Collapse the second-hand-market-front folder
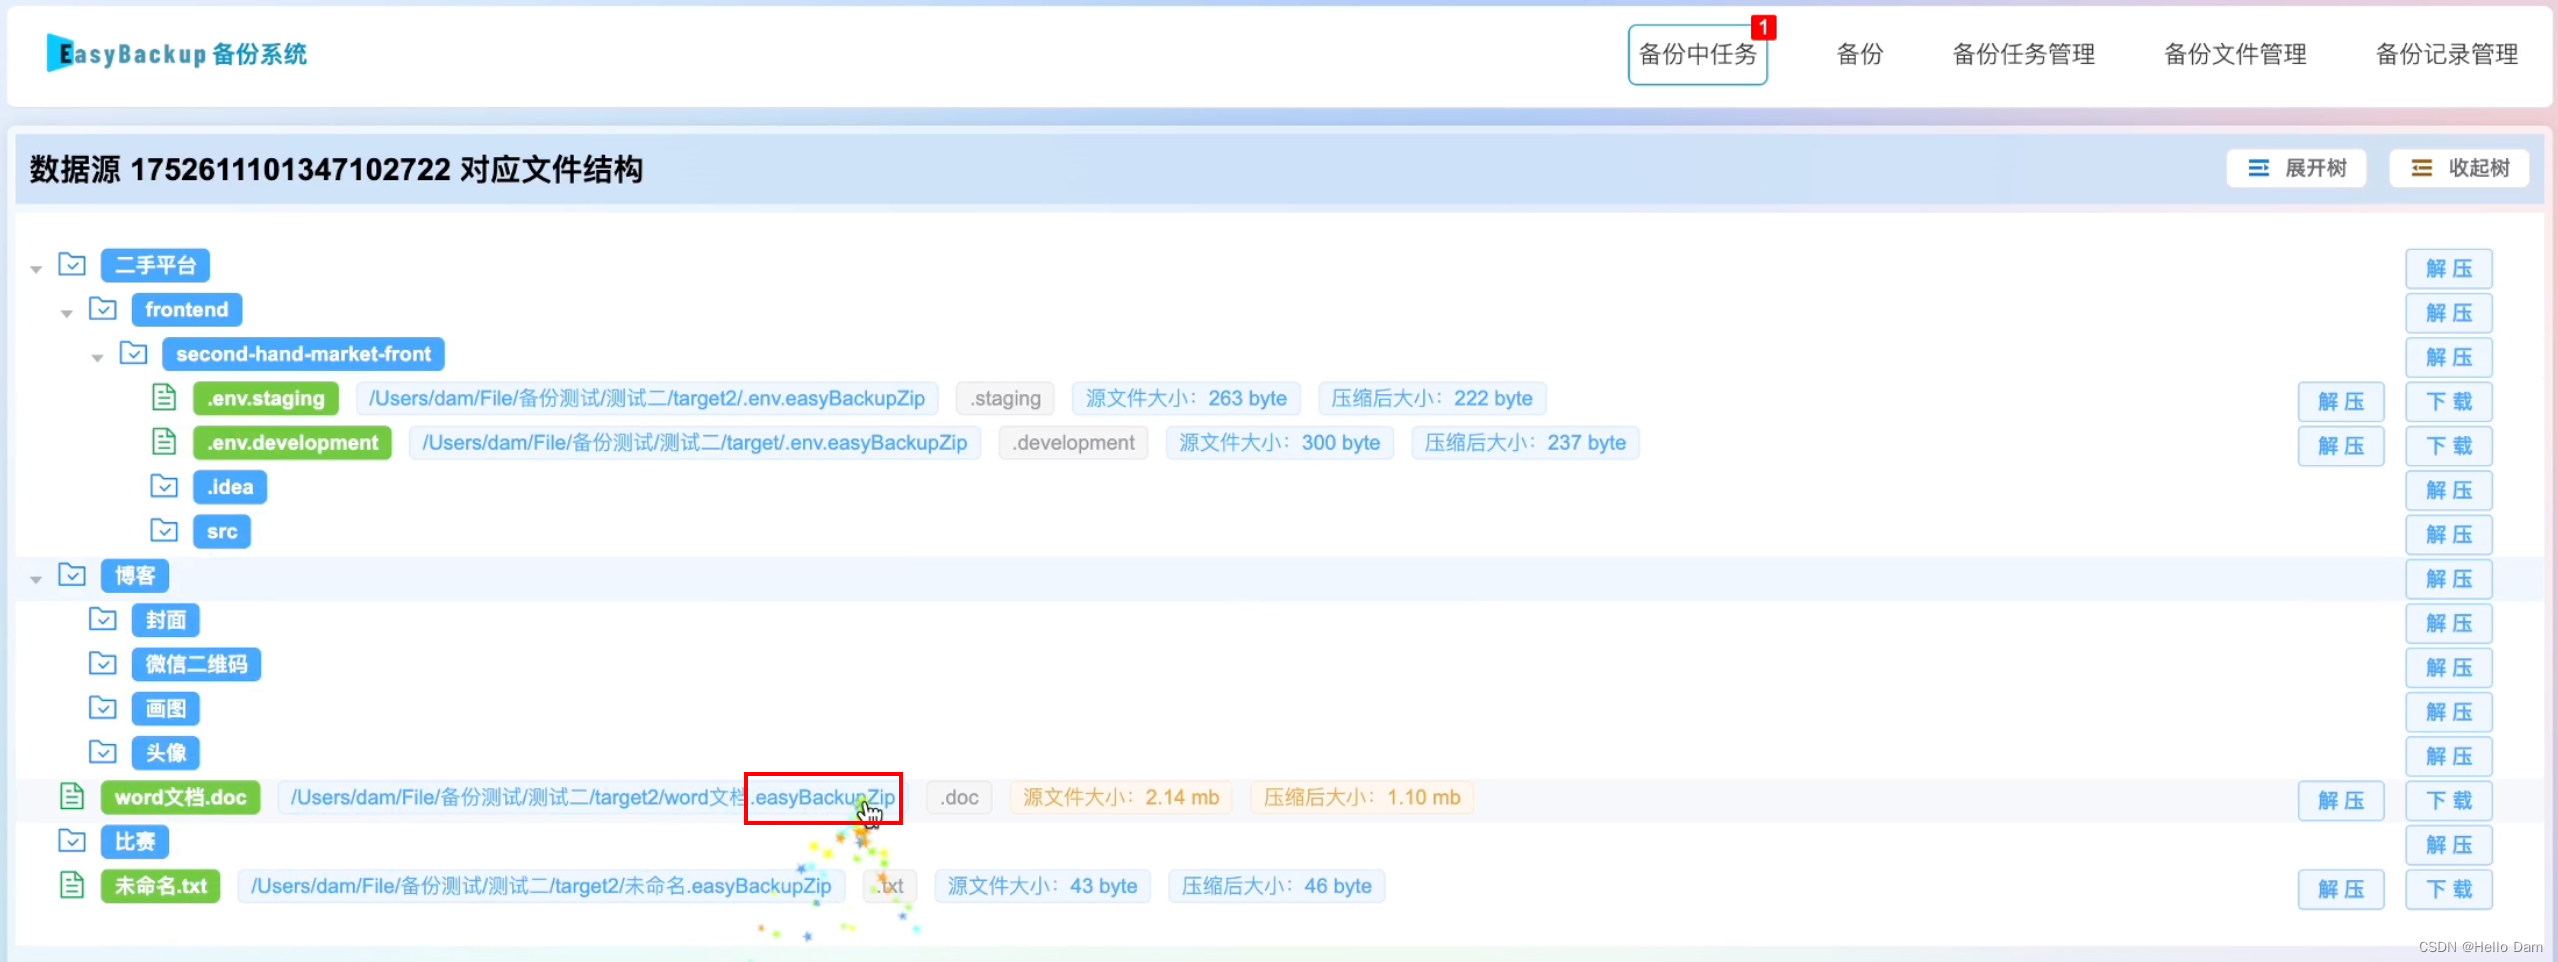Screen dimensions: 2558x962 (97, 357)
